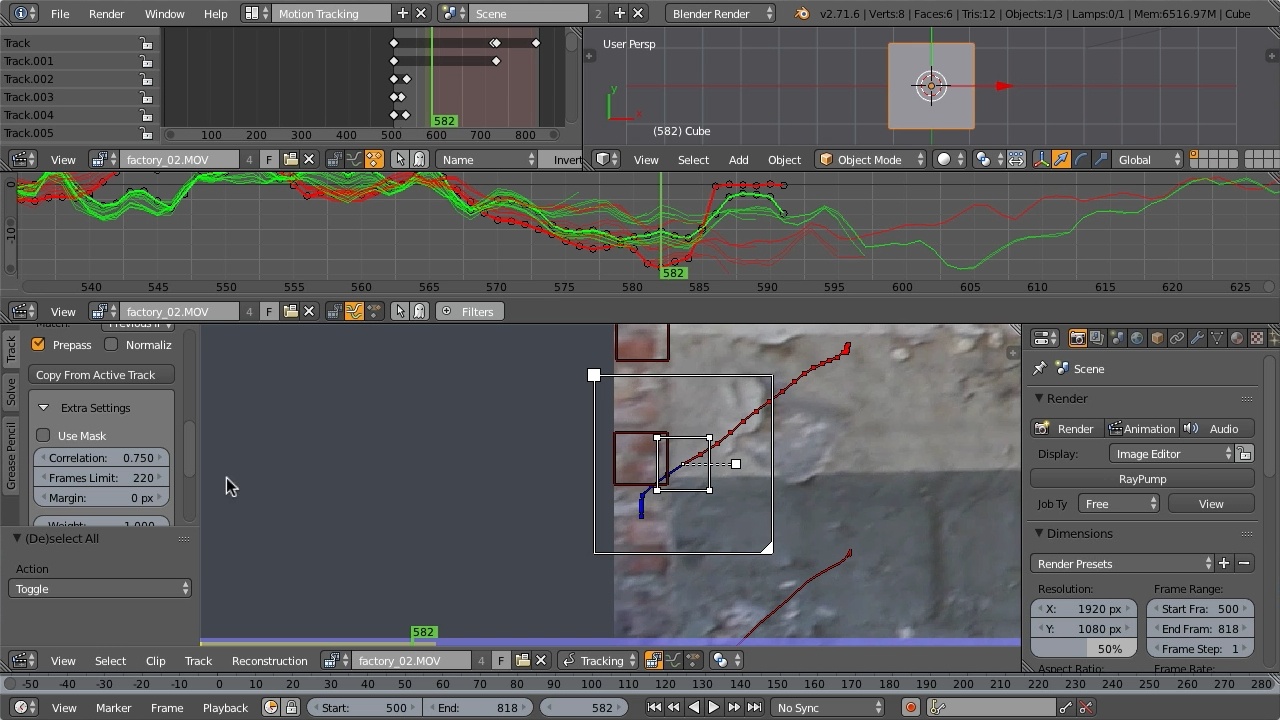Enable the Use Mask checkbox
Screen dimensions: 1280x720
pyautogui.click(x=43, y=436)
